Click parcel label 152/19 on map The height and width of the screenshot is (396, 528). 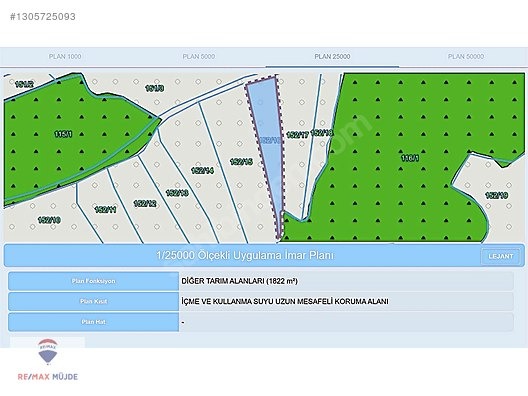tap(497, 195)
